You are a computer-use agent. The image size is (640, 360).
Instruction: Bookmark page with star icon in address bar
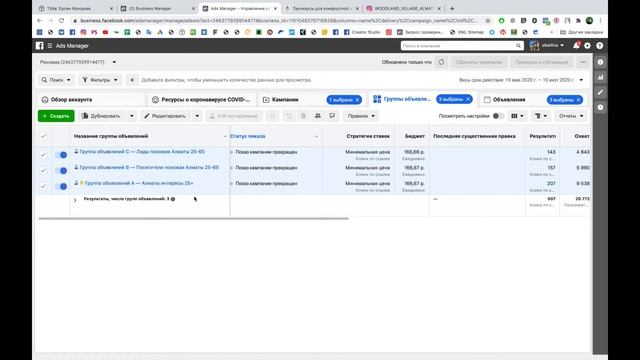point(488,20)
